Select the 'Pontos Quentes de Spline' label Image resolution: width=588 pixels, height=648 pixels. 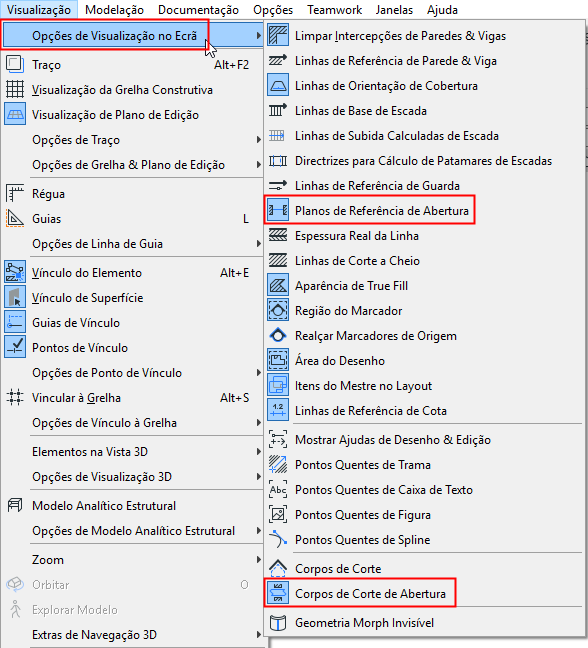[x=363, y=540]
